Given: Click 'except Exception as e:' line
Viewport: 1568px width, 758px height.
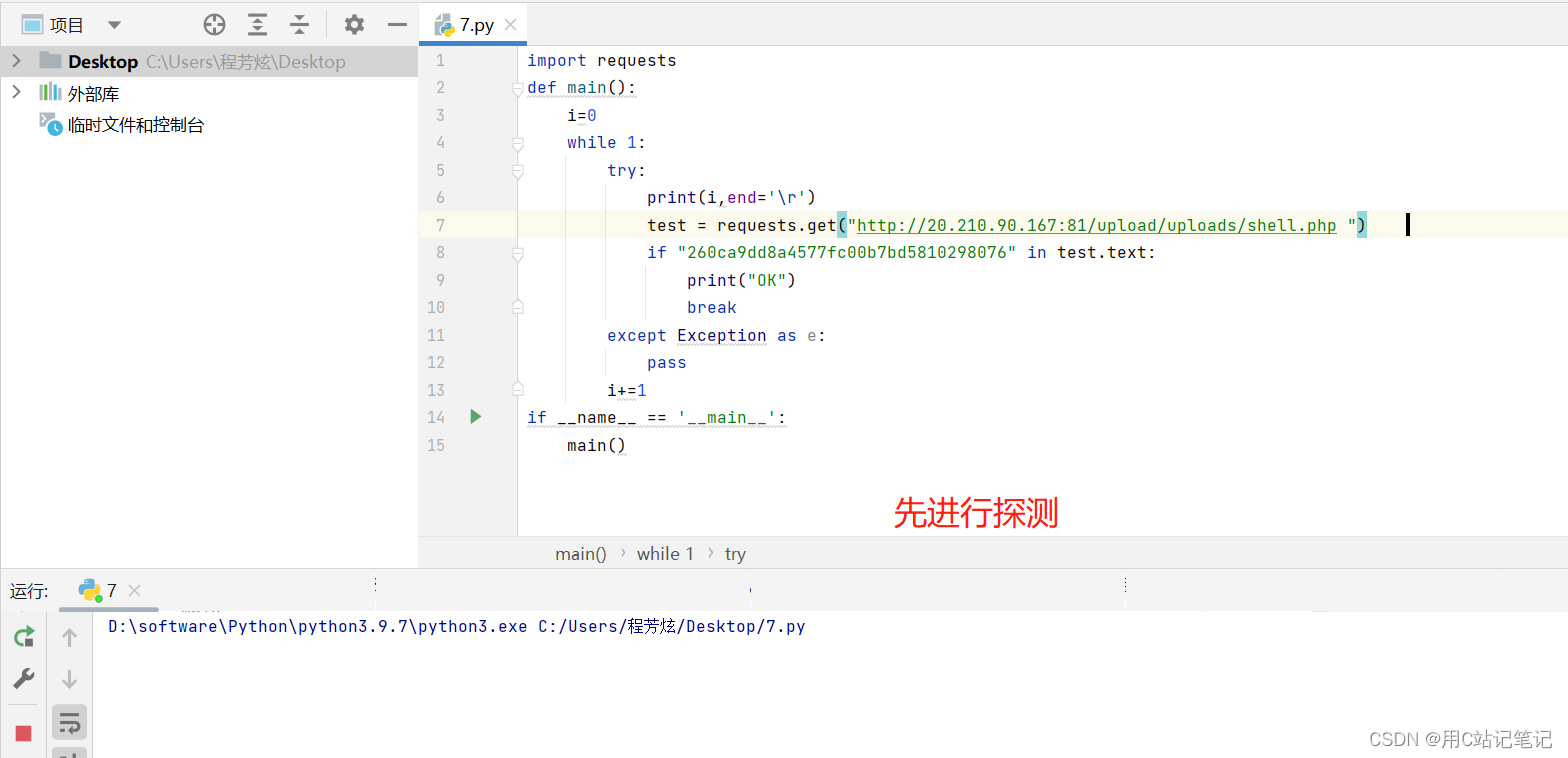Looking at the screenshot, I should (x=717, y=335).
